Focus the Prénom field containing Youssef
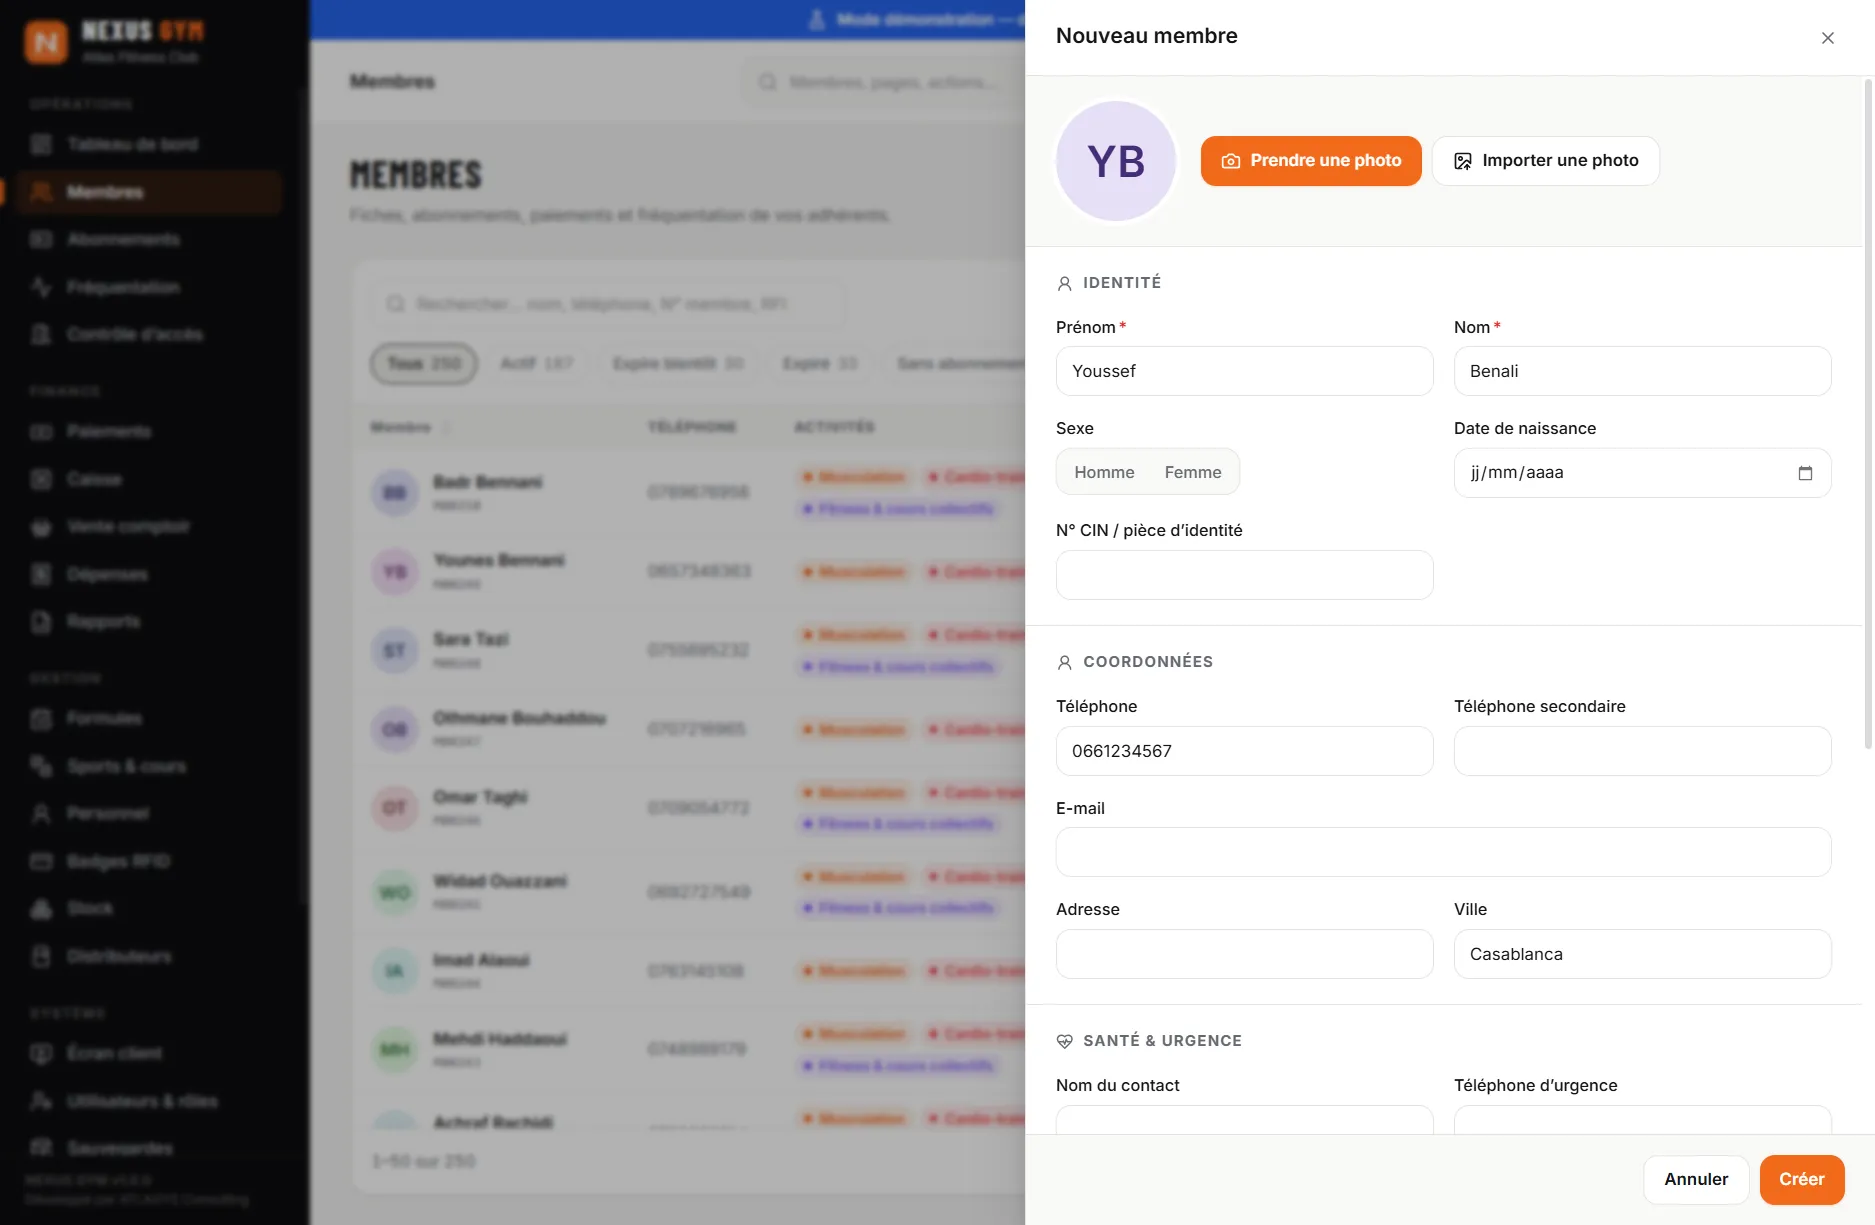Screen dimensions: 1875x1225 click(x=1244, y=371)
